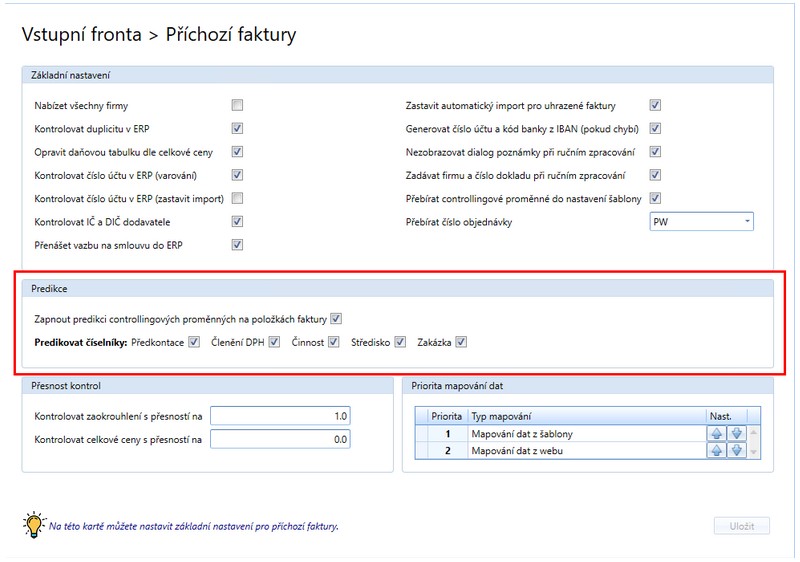Toggle 'Zapnout predikci controllingových proměnných' checkbox
Screen dimensions: 800x562
click(x=336, y=319)
